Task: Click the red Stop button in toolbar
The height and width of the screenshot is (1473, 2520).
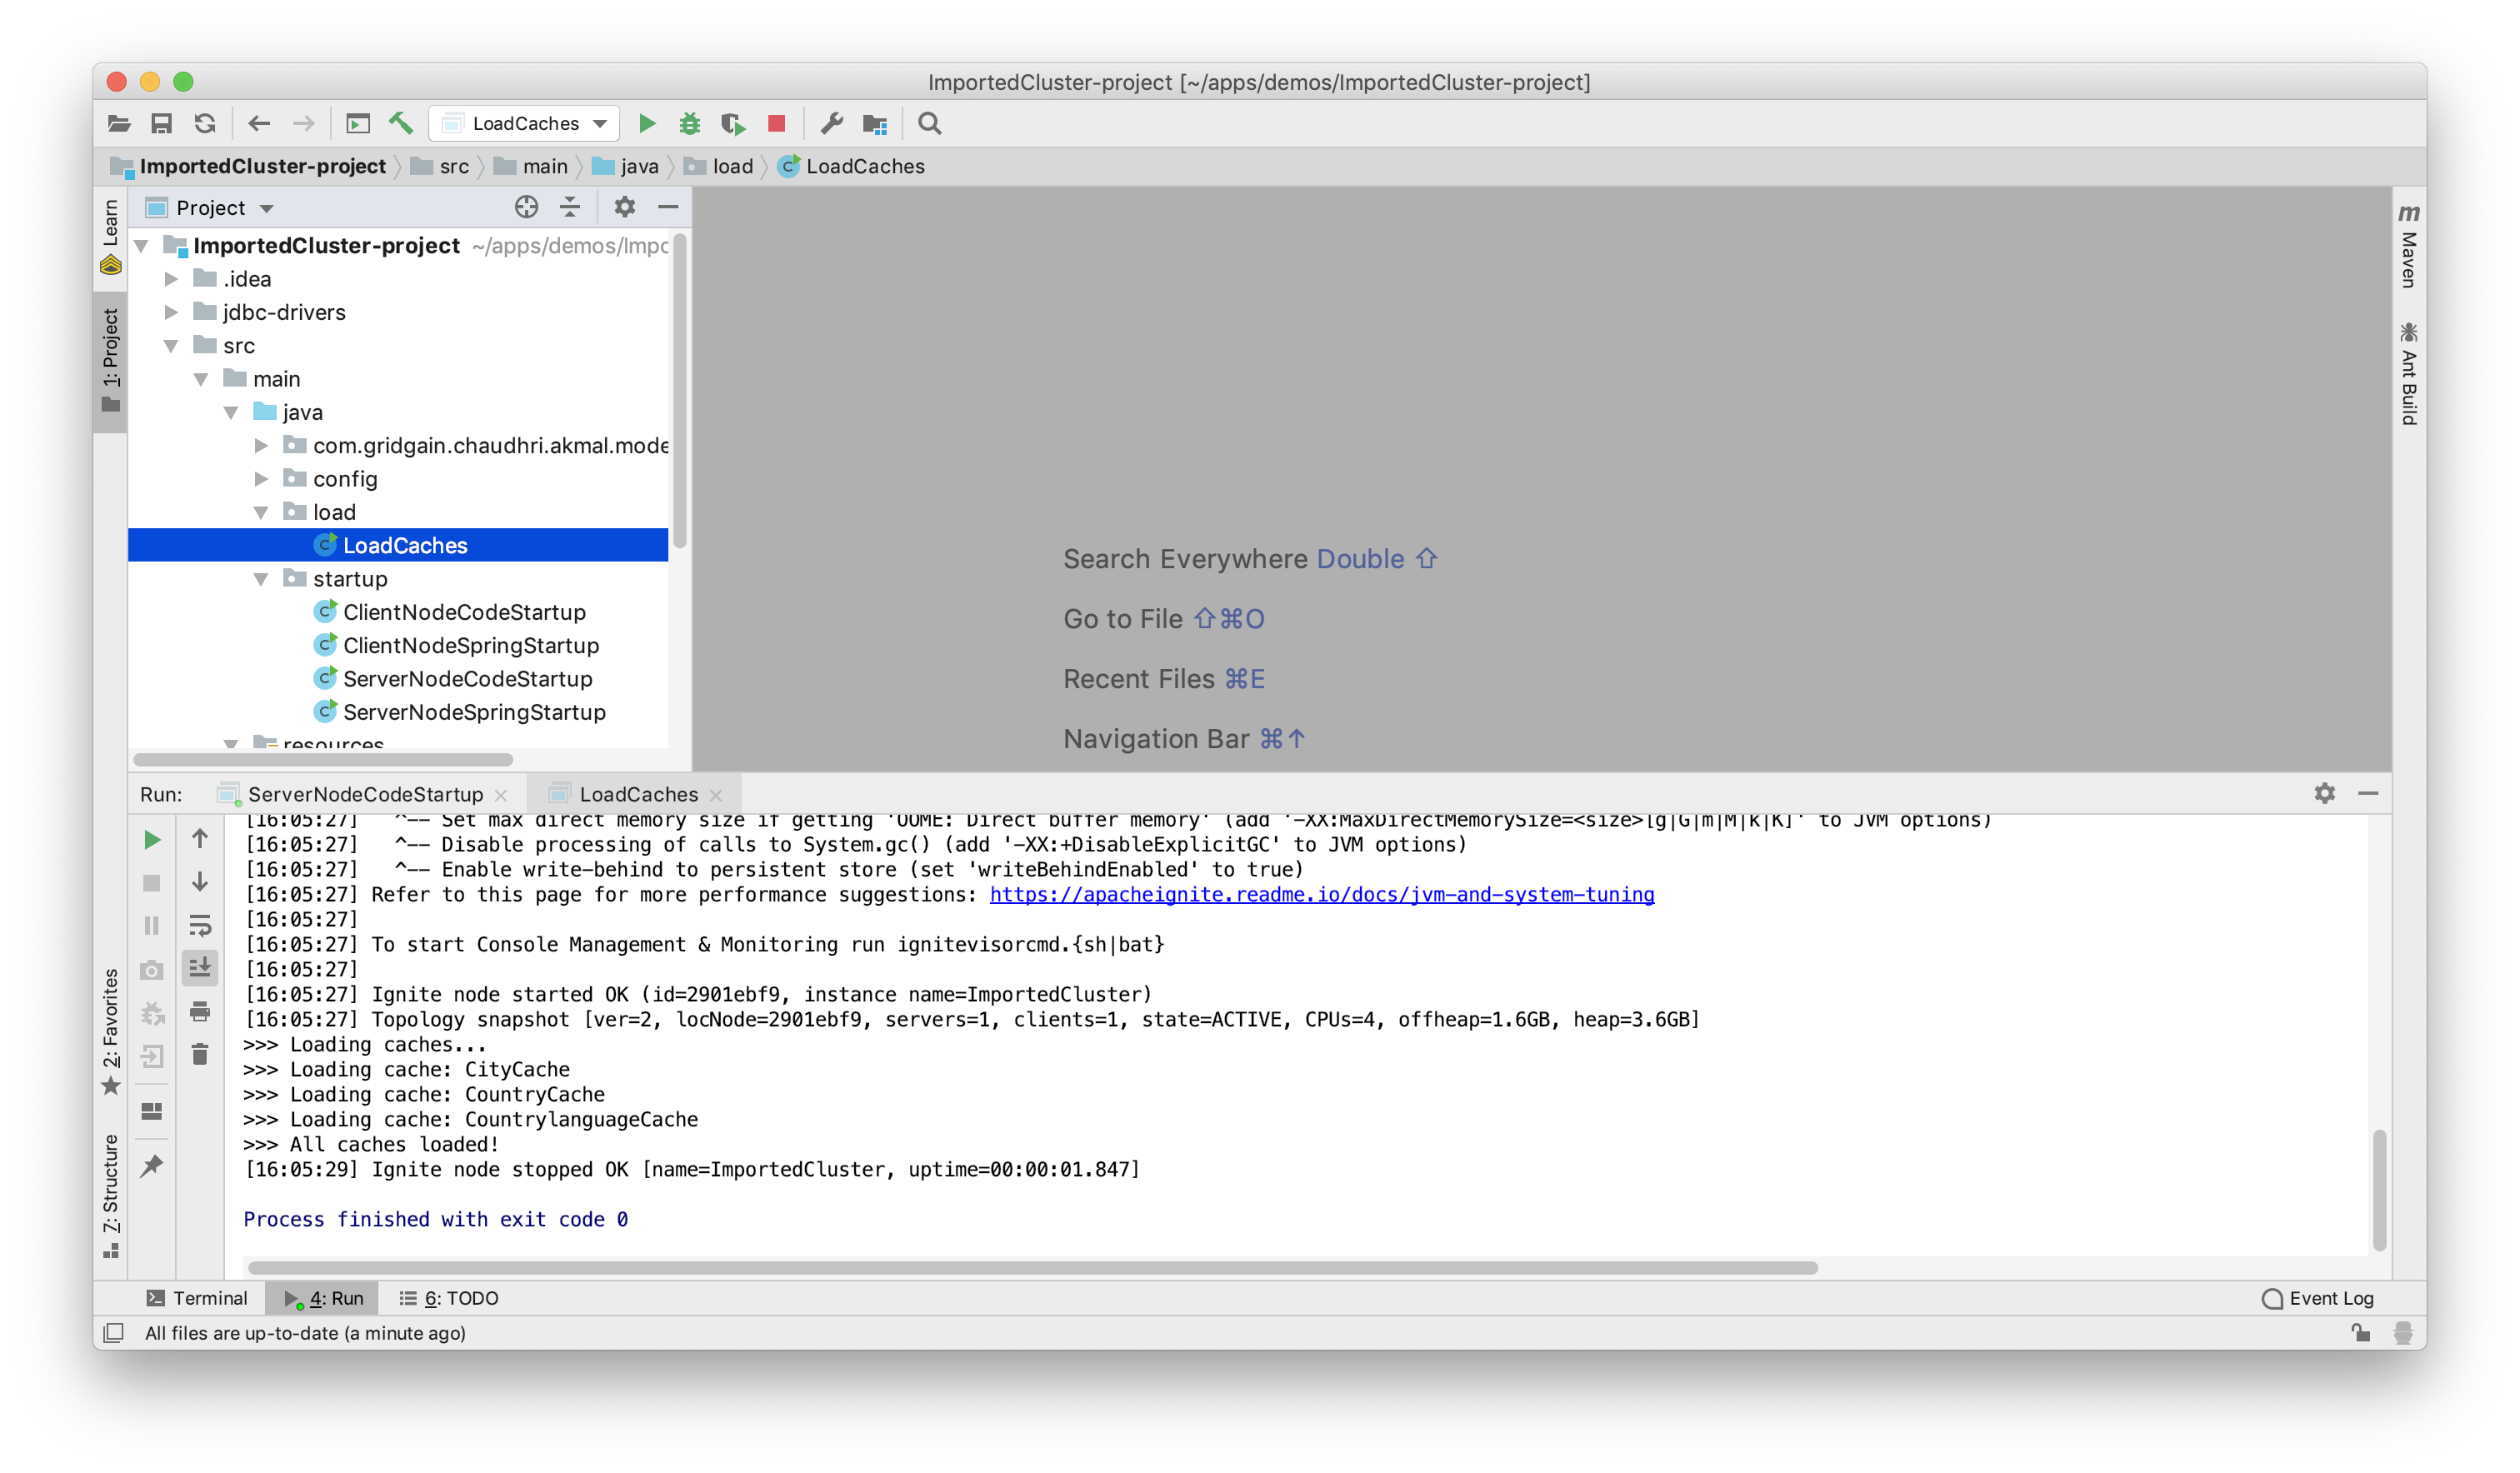Action: point(776,123)
